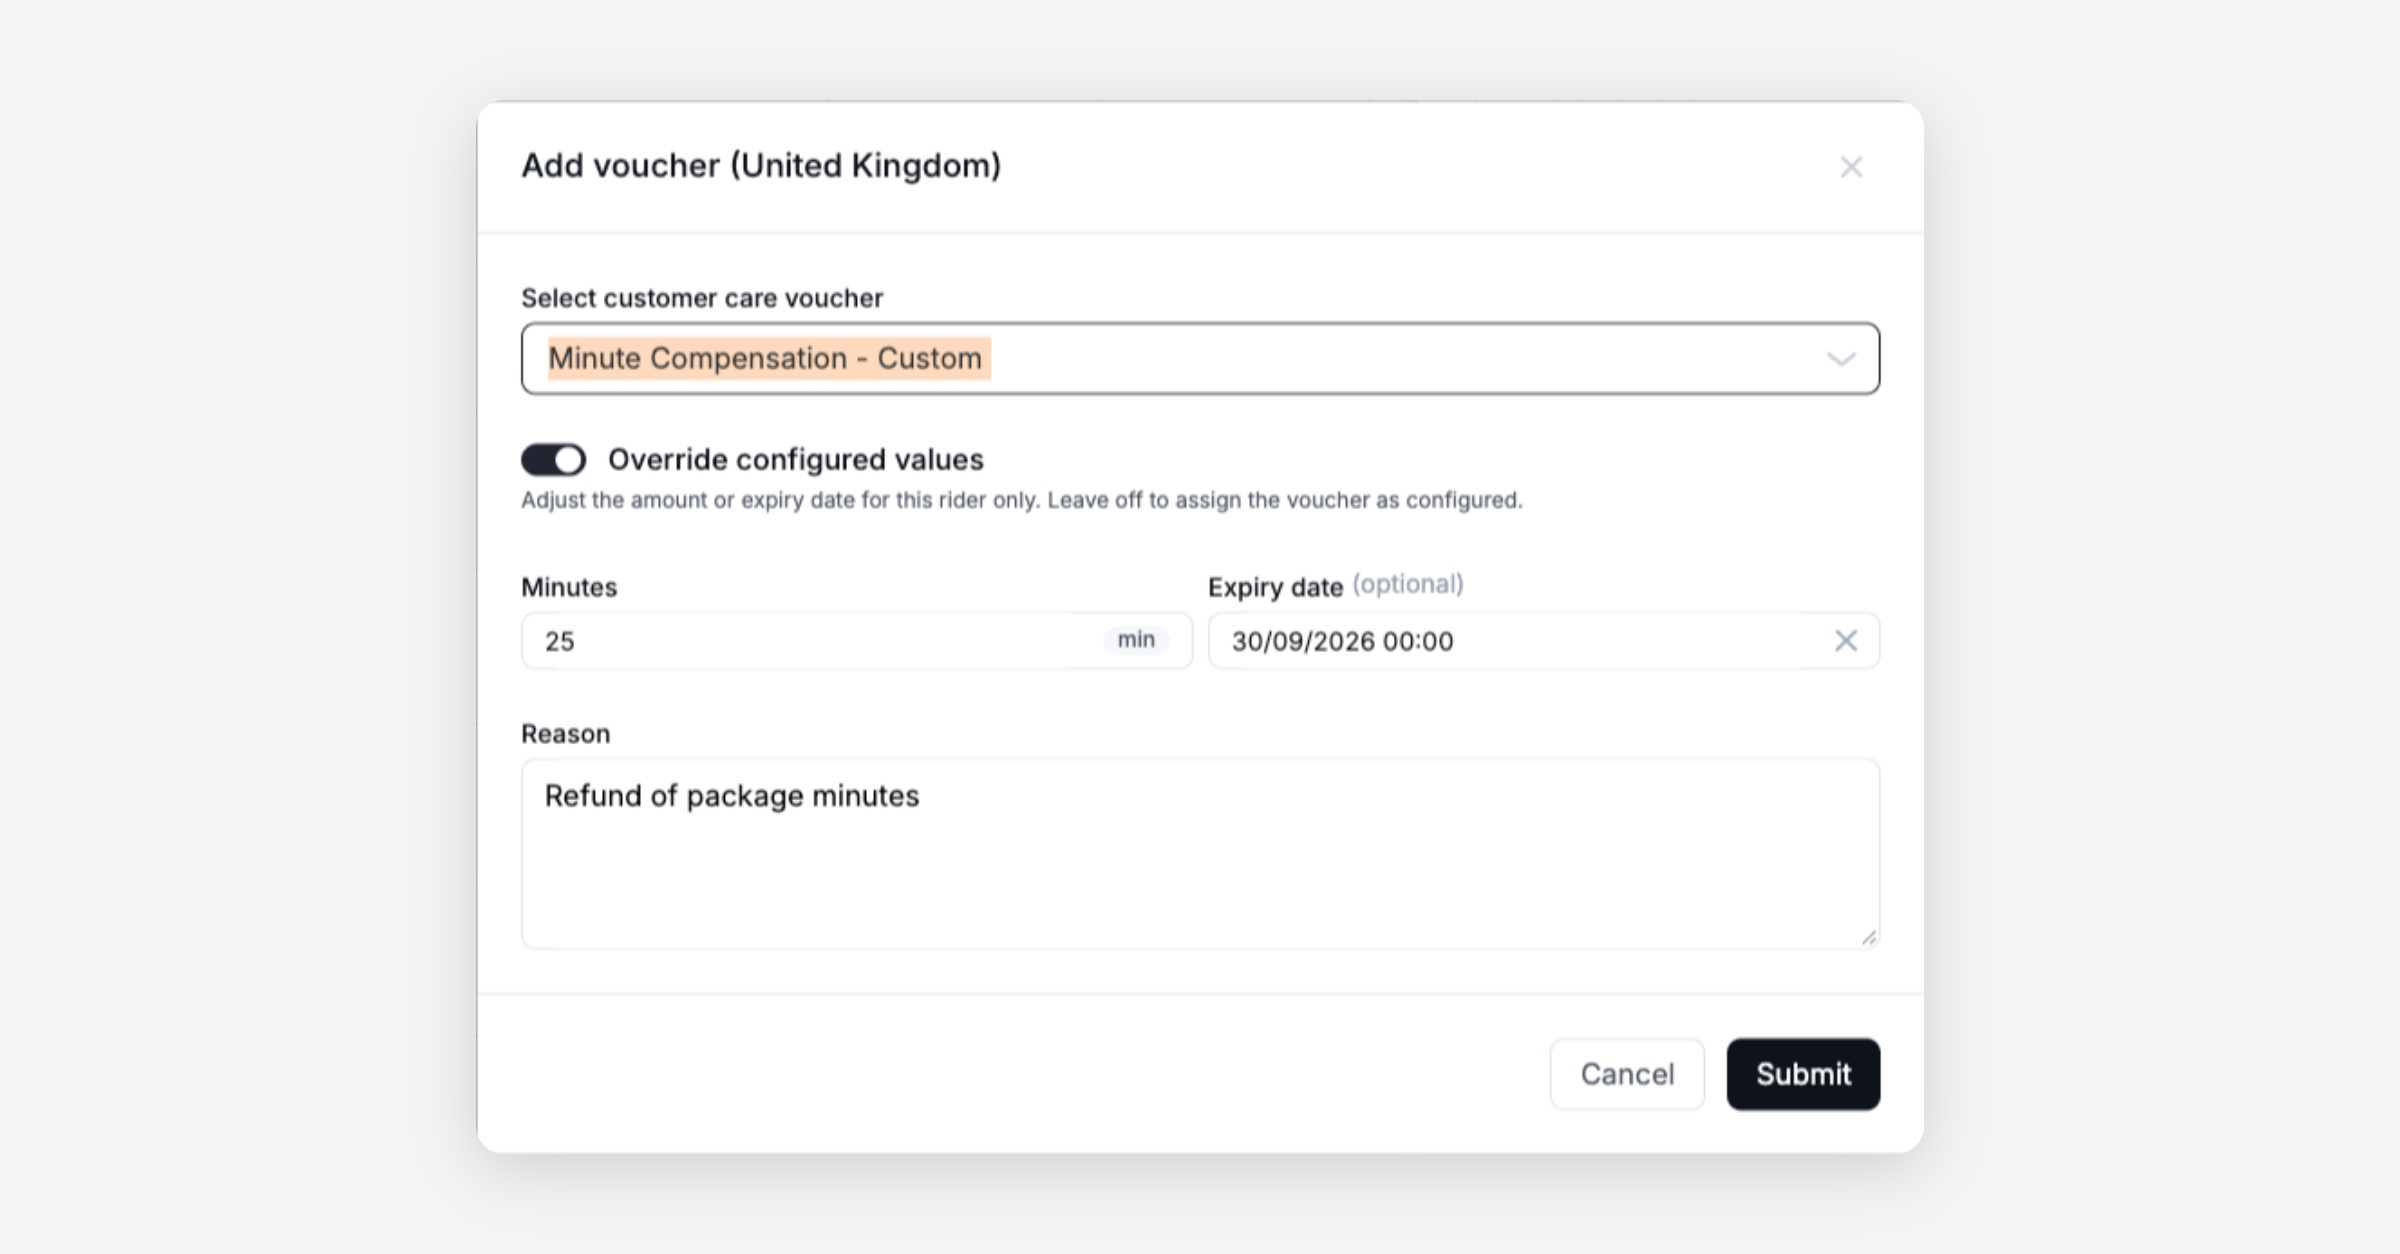This screenshot has height=1254, width=2400.
Task: Click the min unit badge
Action: pyautogui.click(x=1136, y=640)
